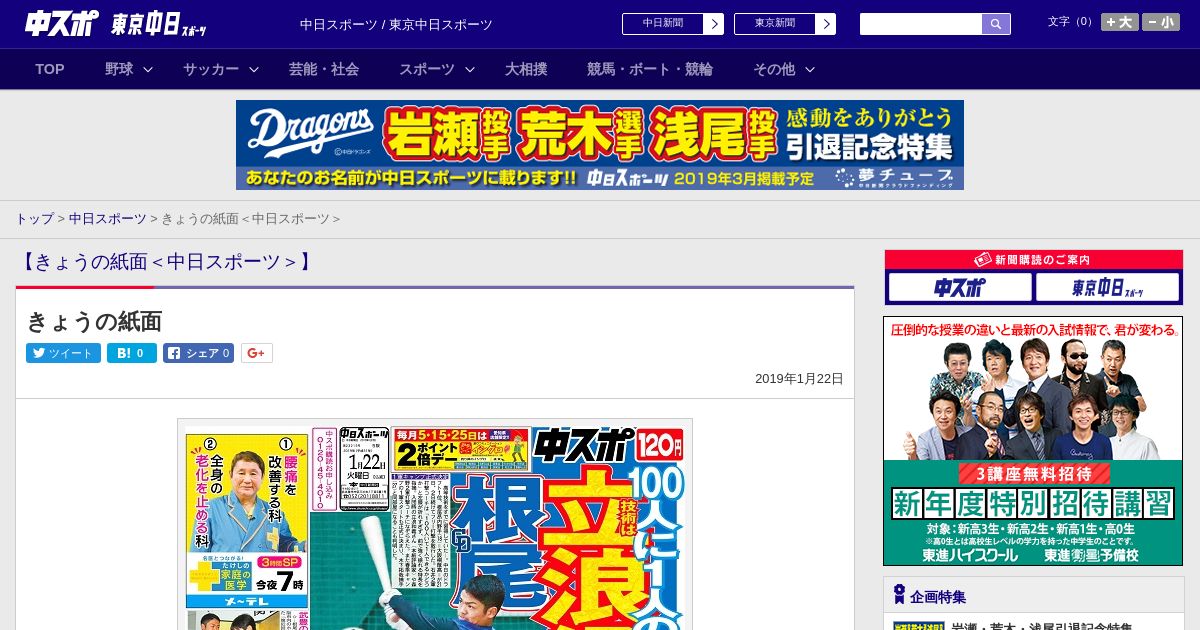
Task: Open the TOP navigation item
Action: pos(50,69)
